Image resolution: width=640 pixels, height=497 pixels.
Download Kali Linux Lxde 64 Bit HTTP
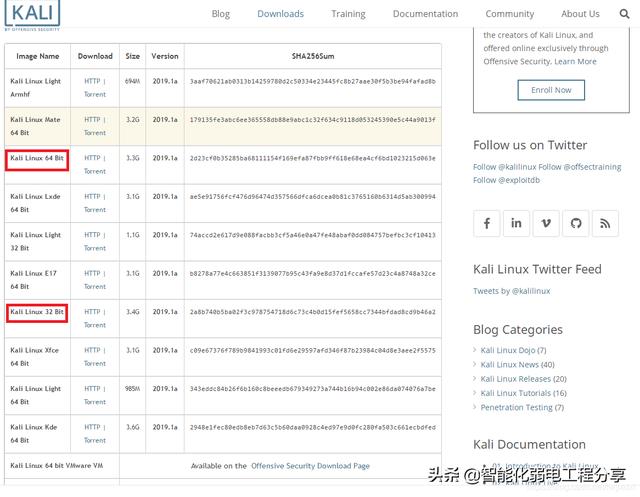pos(92,196)
